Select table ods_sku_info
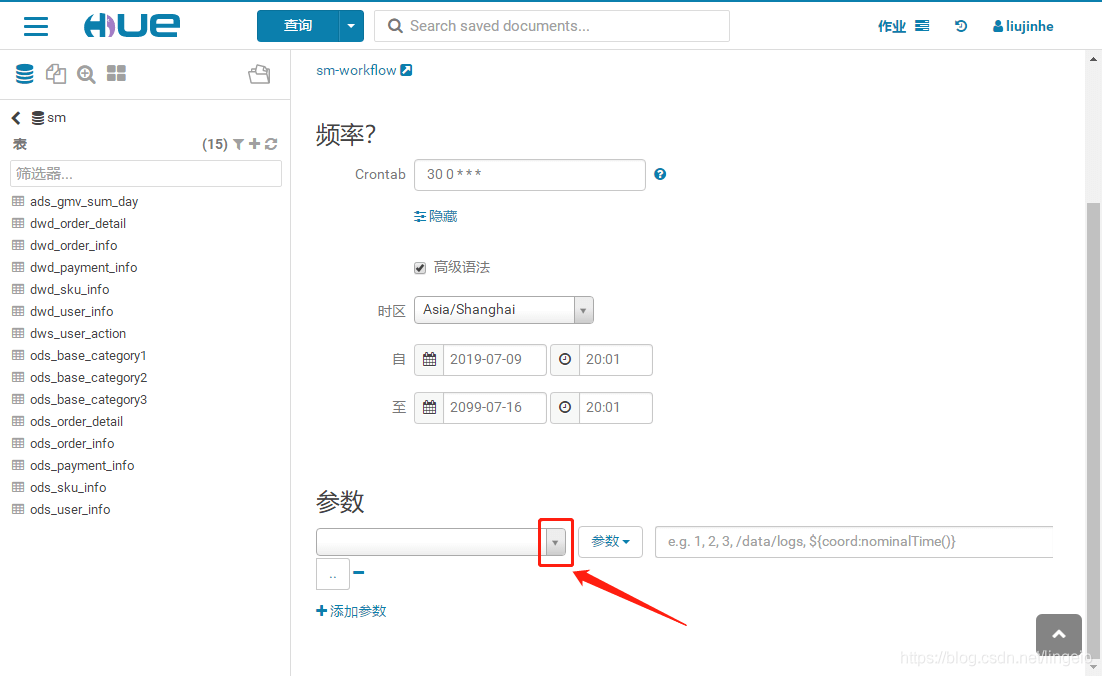Screen dimensions: 1102x676 (67, 487)
